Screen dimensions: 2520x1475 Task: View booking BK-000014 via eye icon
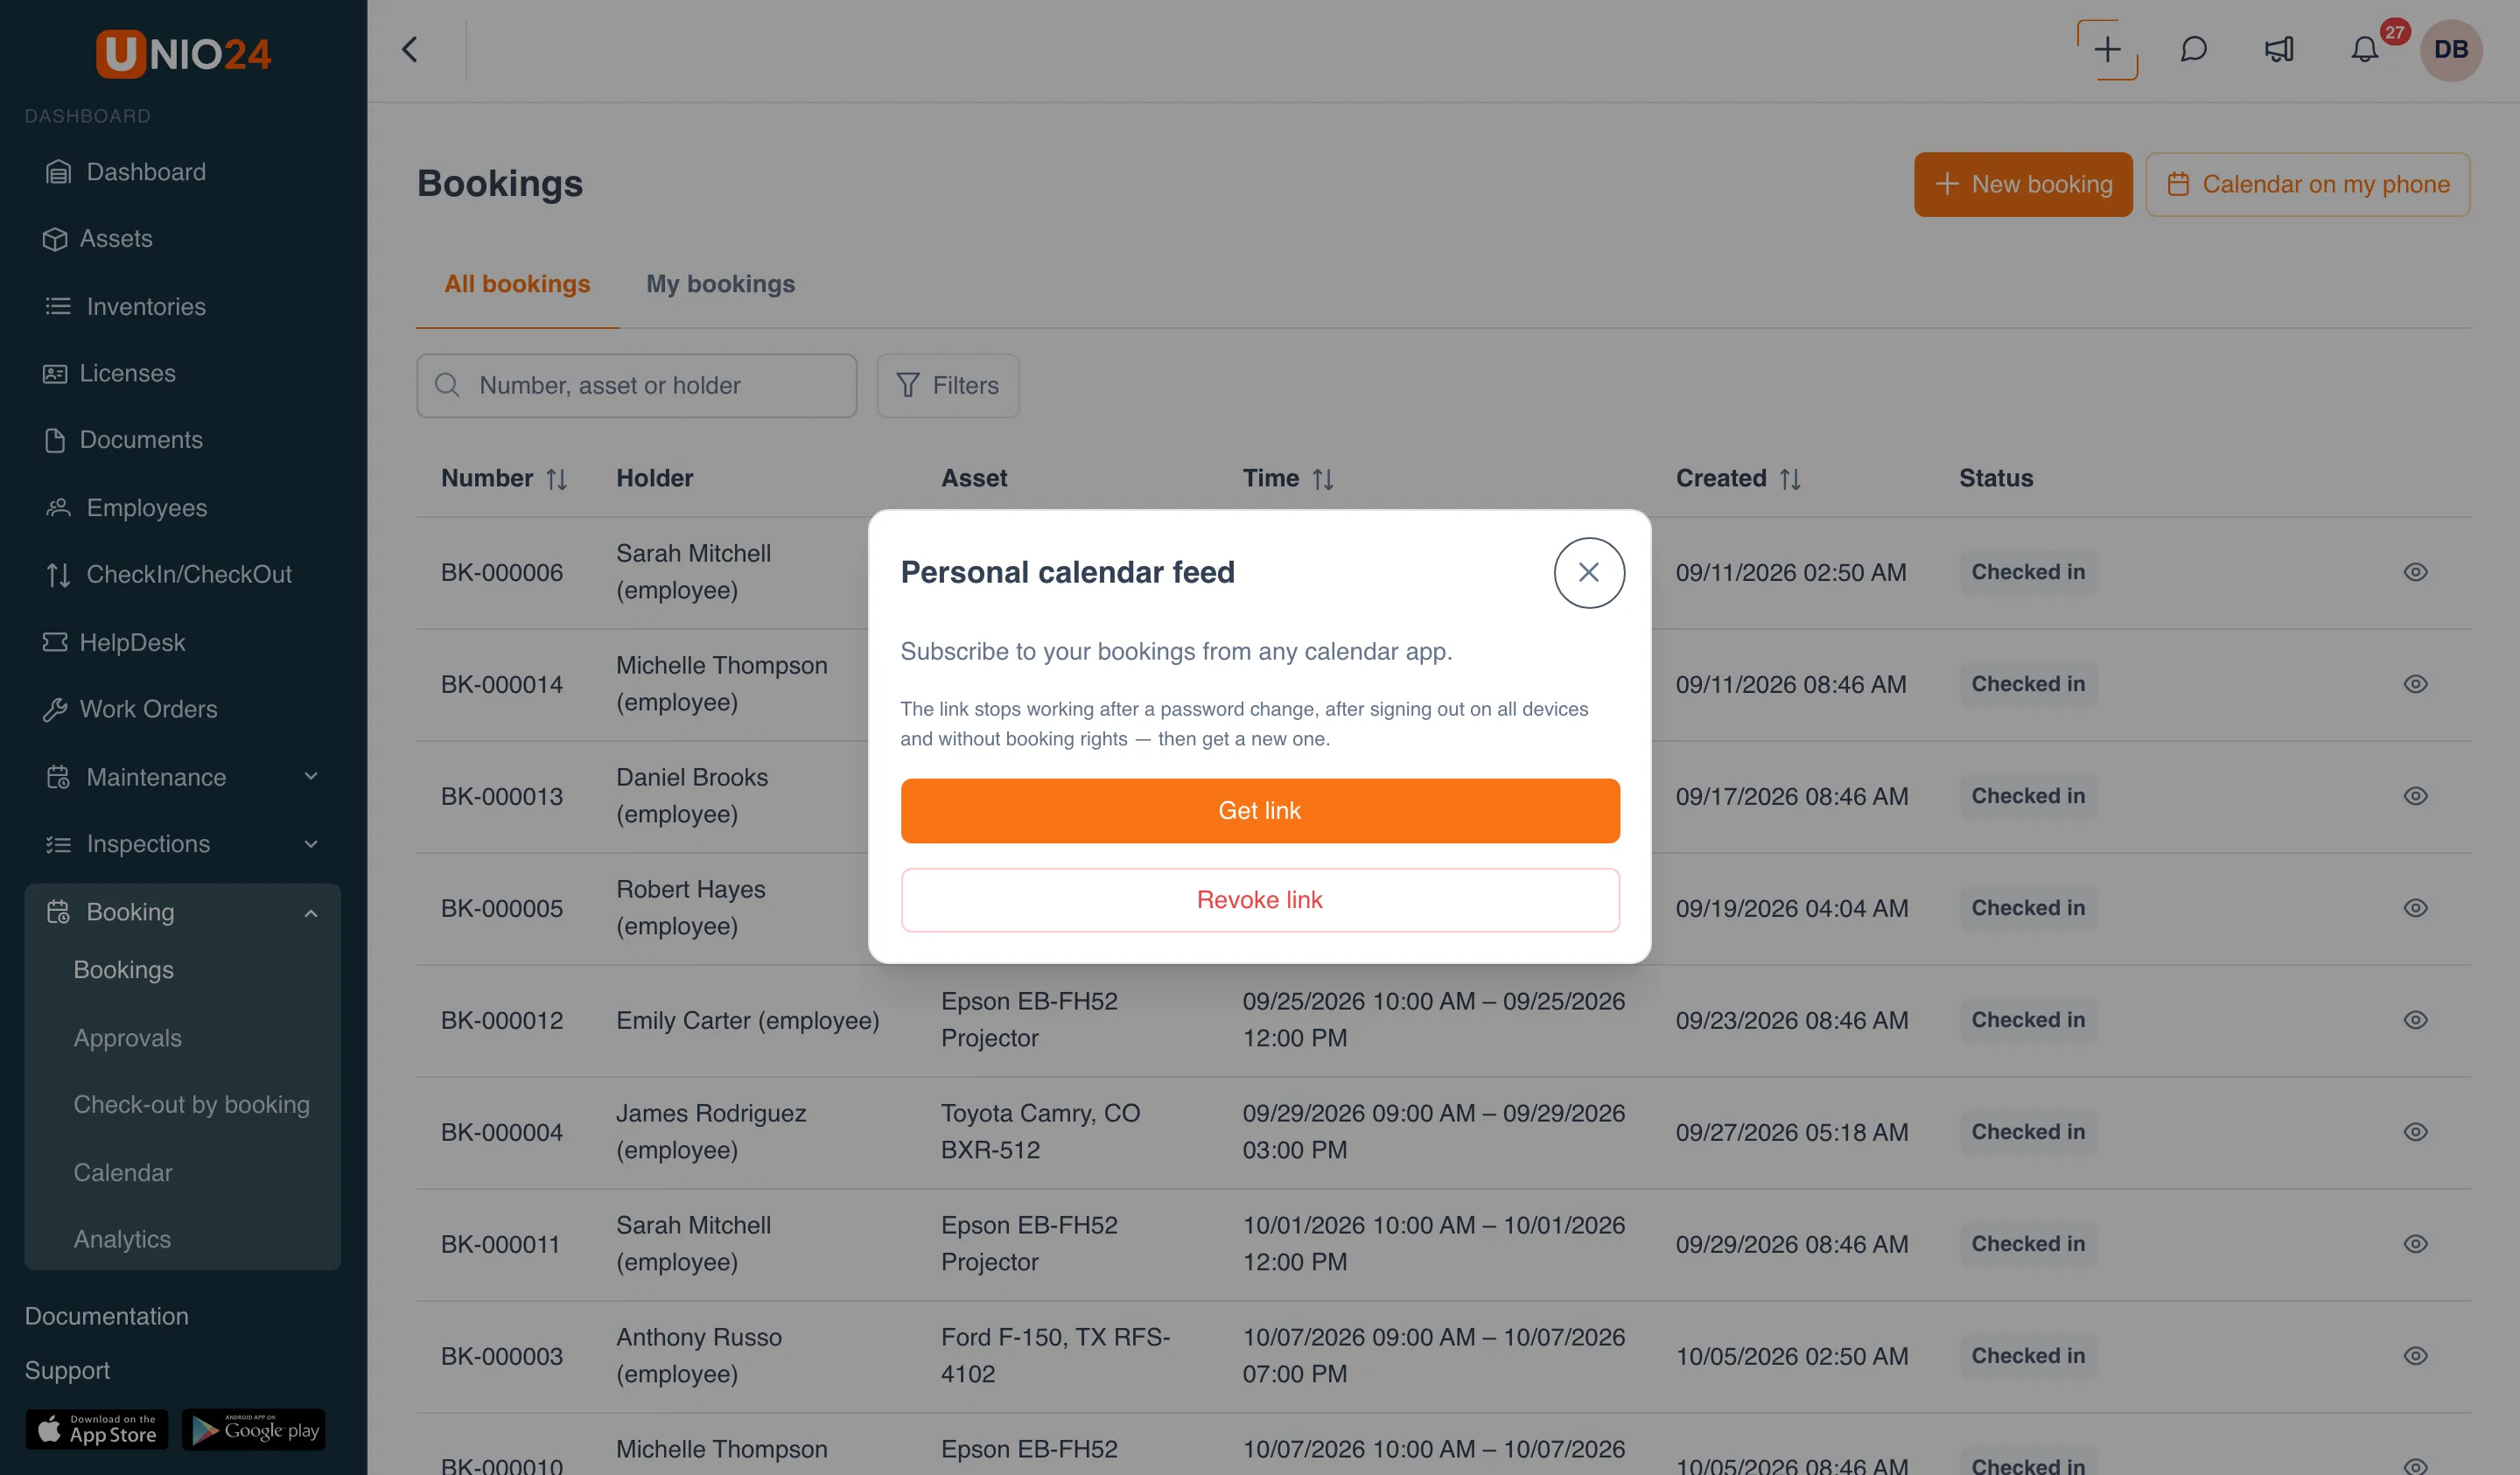tap(2415, 685)
